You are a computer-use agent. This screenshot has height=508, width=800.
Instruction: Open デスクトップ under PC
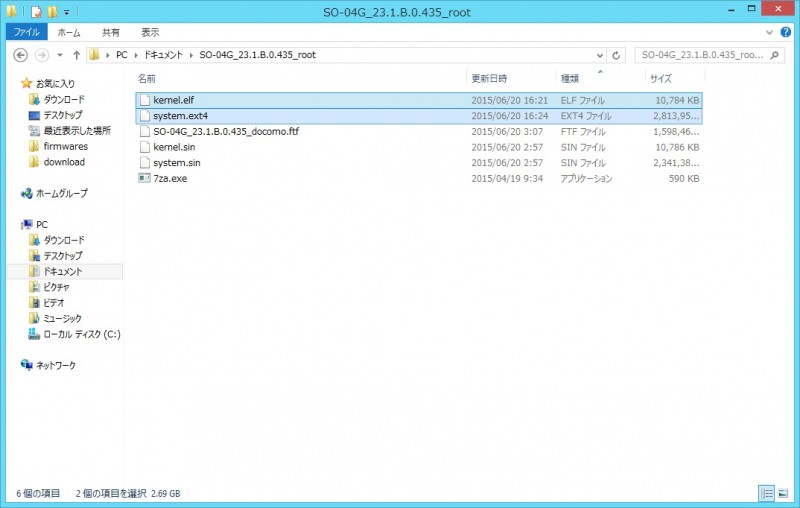(x=62, y=256)
